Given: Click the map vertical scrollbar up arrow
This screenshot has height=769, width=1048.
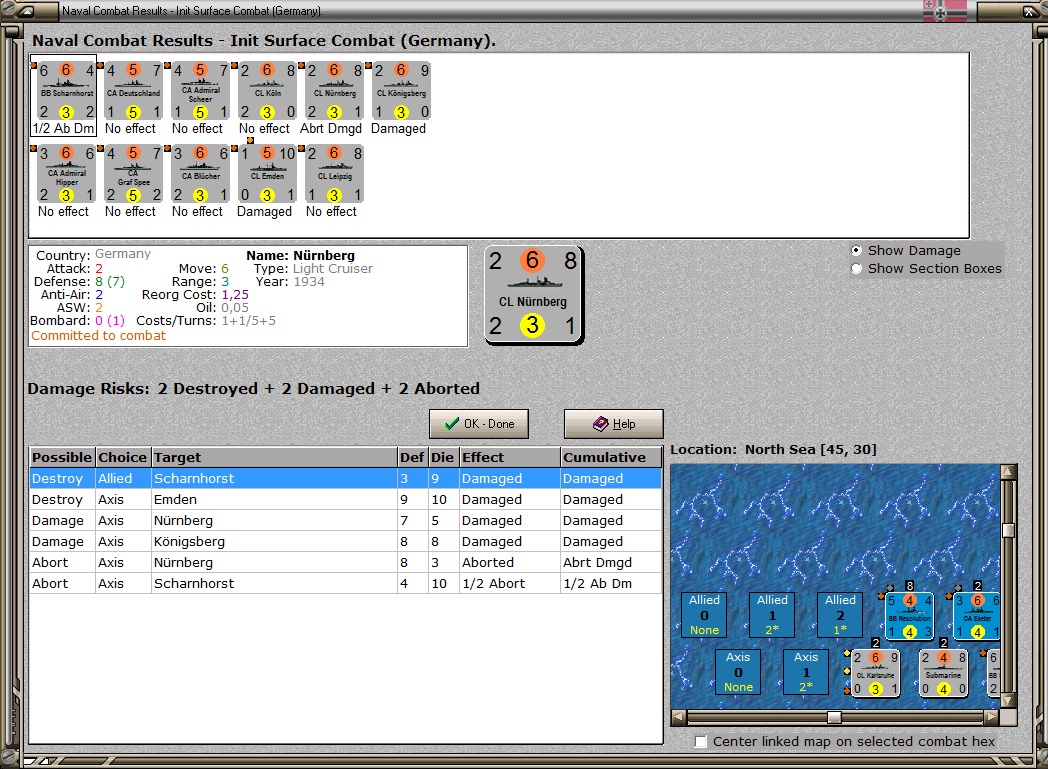Looking at the screenshot, I should pos(1008,472).
